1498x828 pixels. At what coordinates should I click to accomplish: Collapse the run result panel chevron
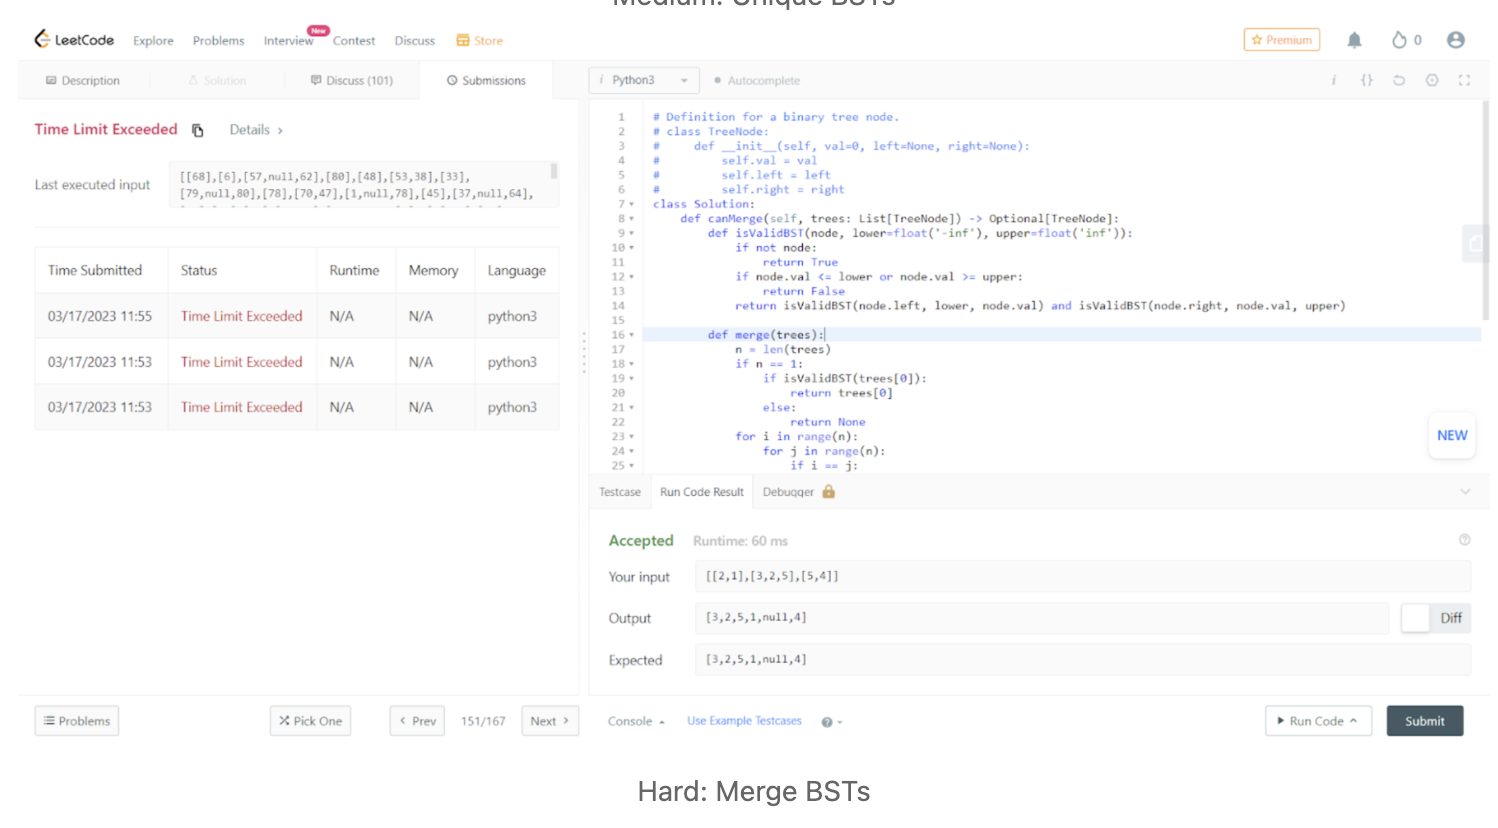point(1464,492)
